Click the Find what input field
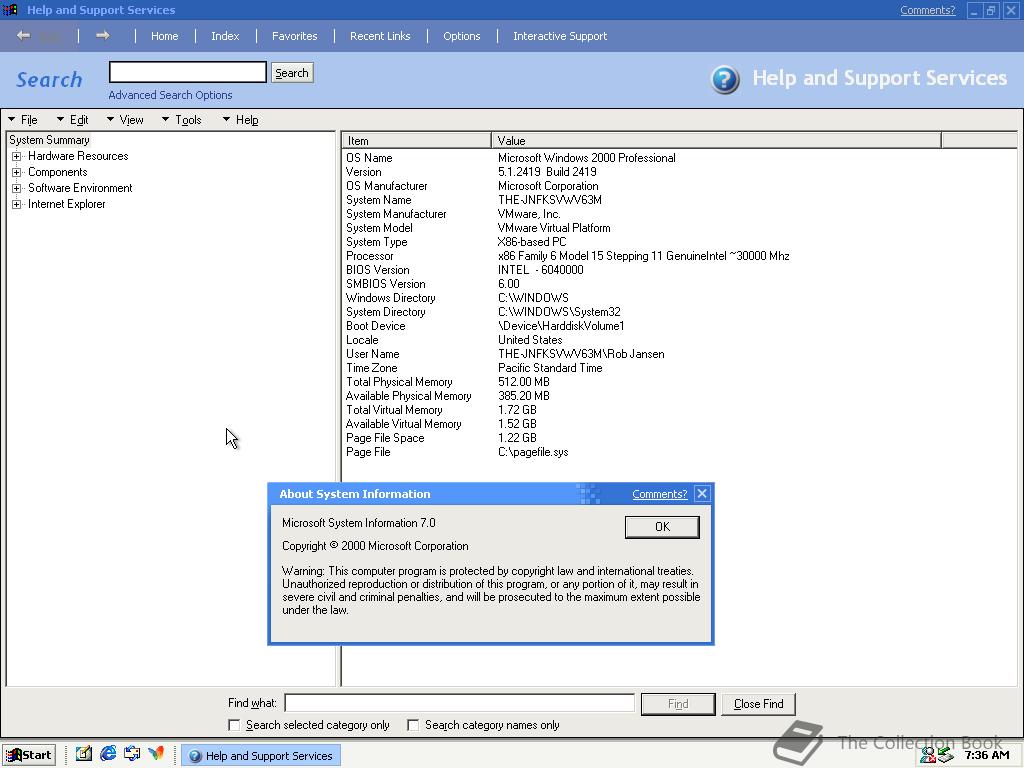Screen dimensions: 1024x768 click(460, 703)
